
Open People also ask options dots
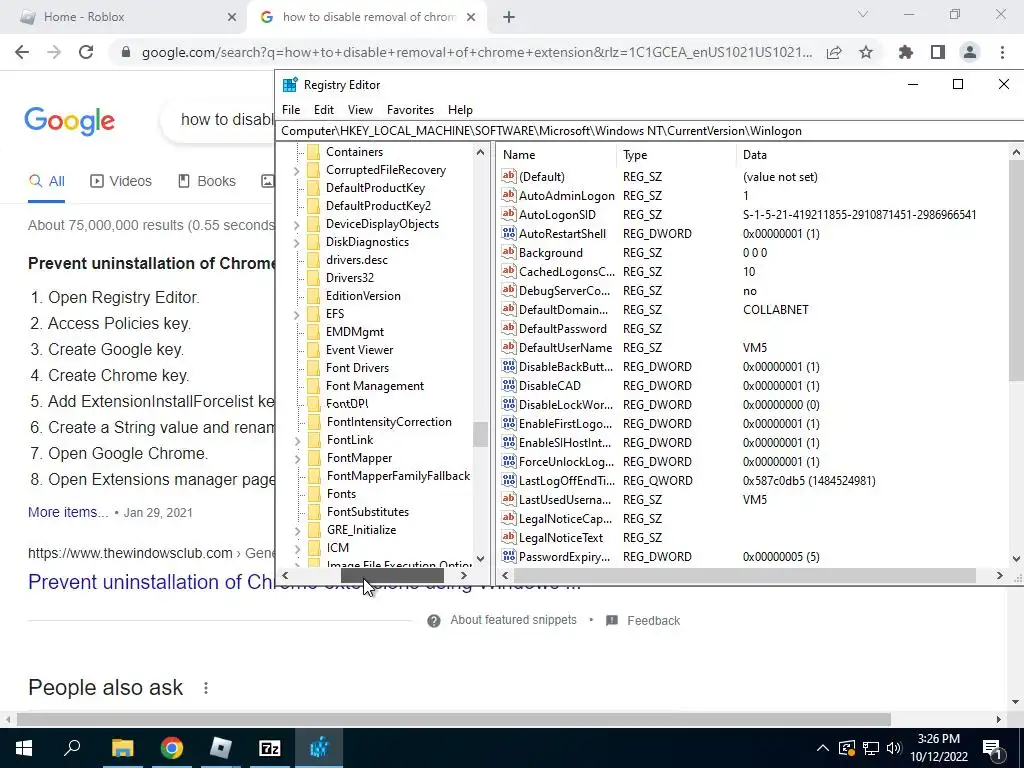click(x=206, y=688)
